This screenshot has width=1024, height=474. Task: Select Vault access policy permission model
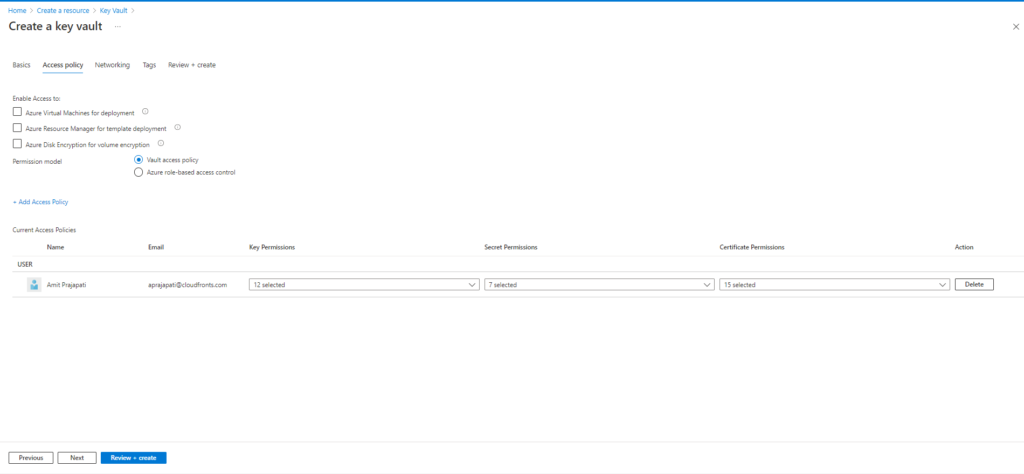click(x=138, y=160)
